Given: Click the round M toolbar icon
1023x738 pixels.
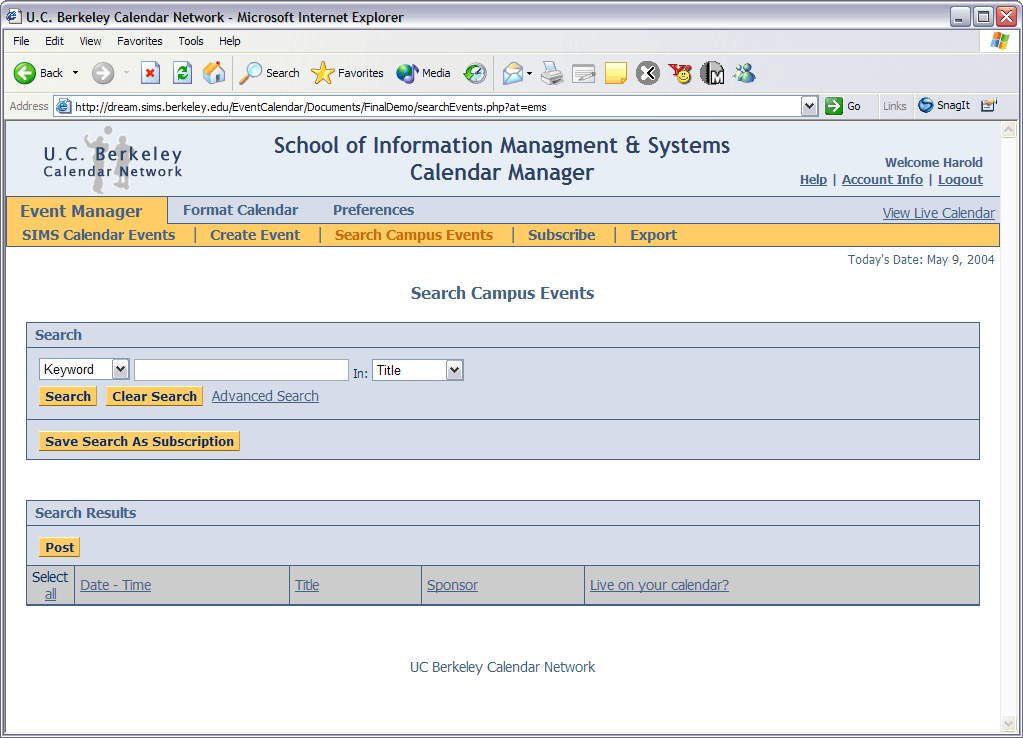Looking at the screenshot, I should (712, 73).
